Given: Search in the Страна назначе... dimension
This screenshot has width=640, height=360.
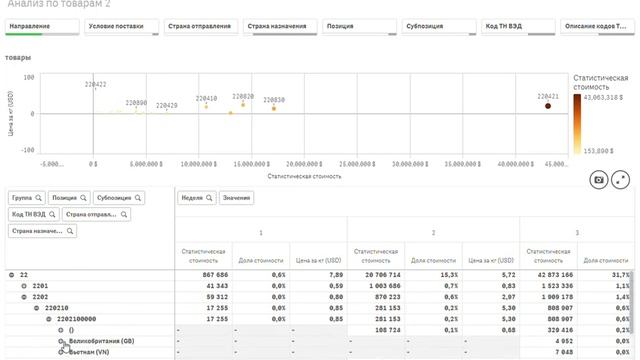Looking at the screenshot, I should 70,231.
